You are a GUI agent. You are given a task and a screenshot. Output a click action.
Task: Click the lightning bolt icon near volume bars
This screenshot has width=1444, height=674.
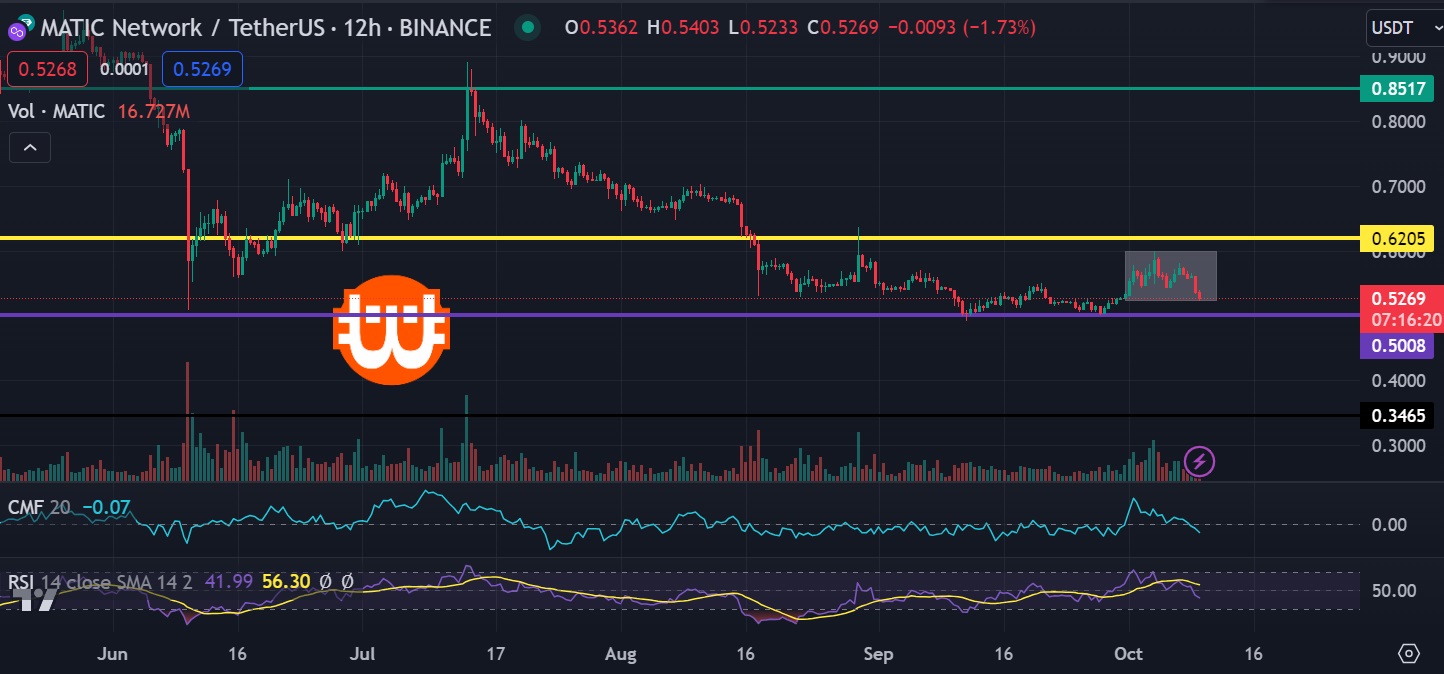click(1200, 461)
